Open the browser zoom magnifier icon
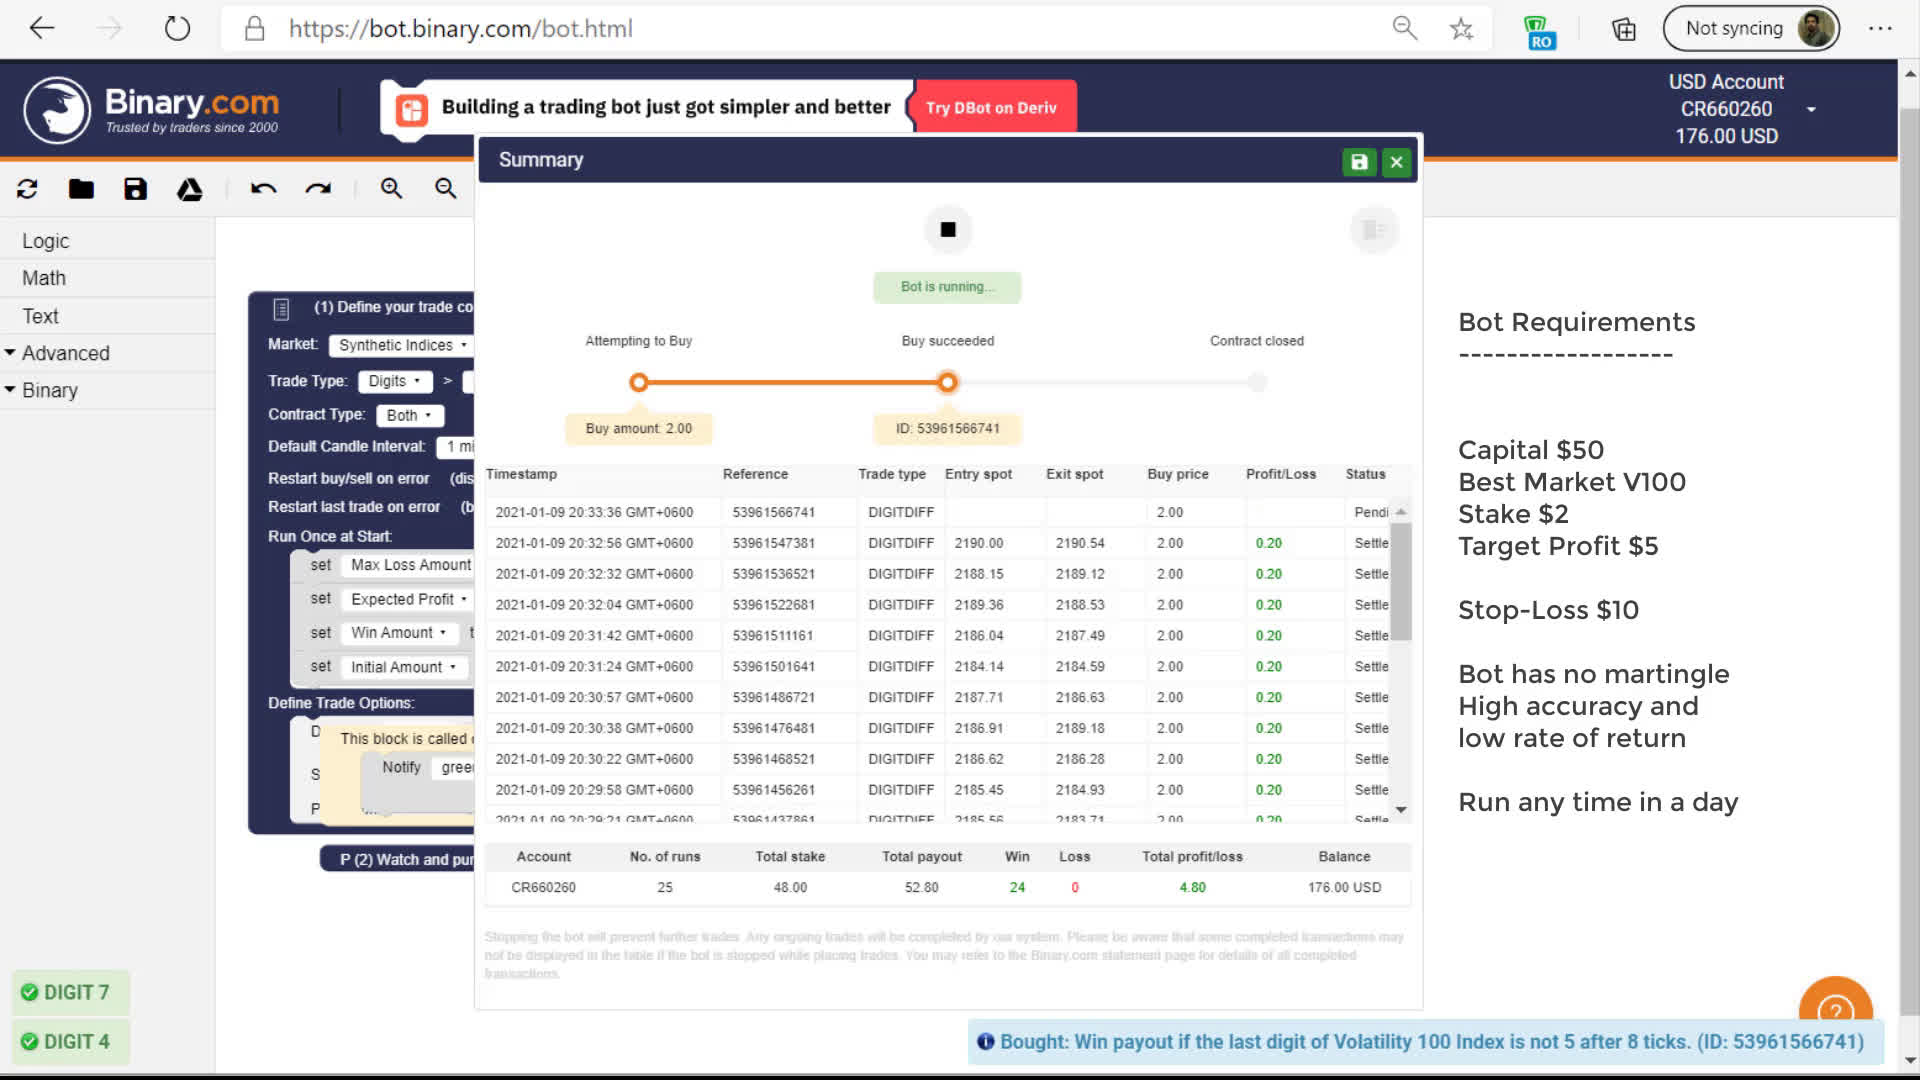Viewport: 1920px width, 1080px height. (x=1405, y=28)
